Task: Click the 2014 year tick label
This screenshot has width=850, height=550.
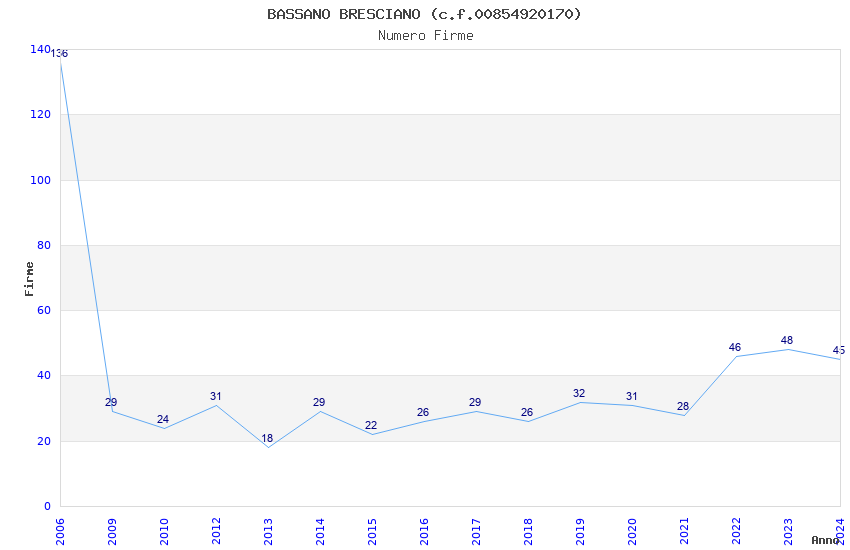Action: pos(320,531)
